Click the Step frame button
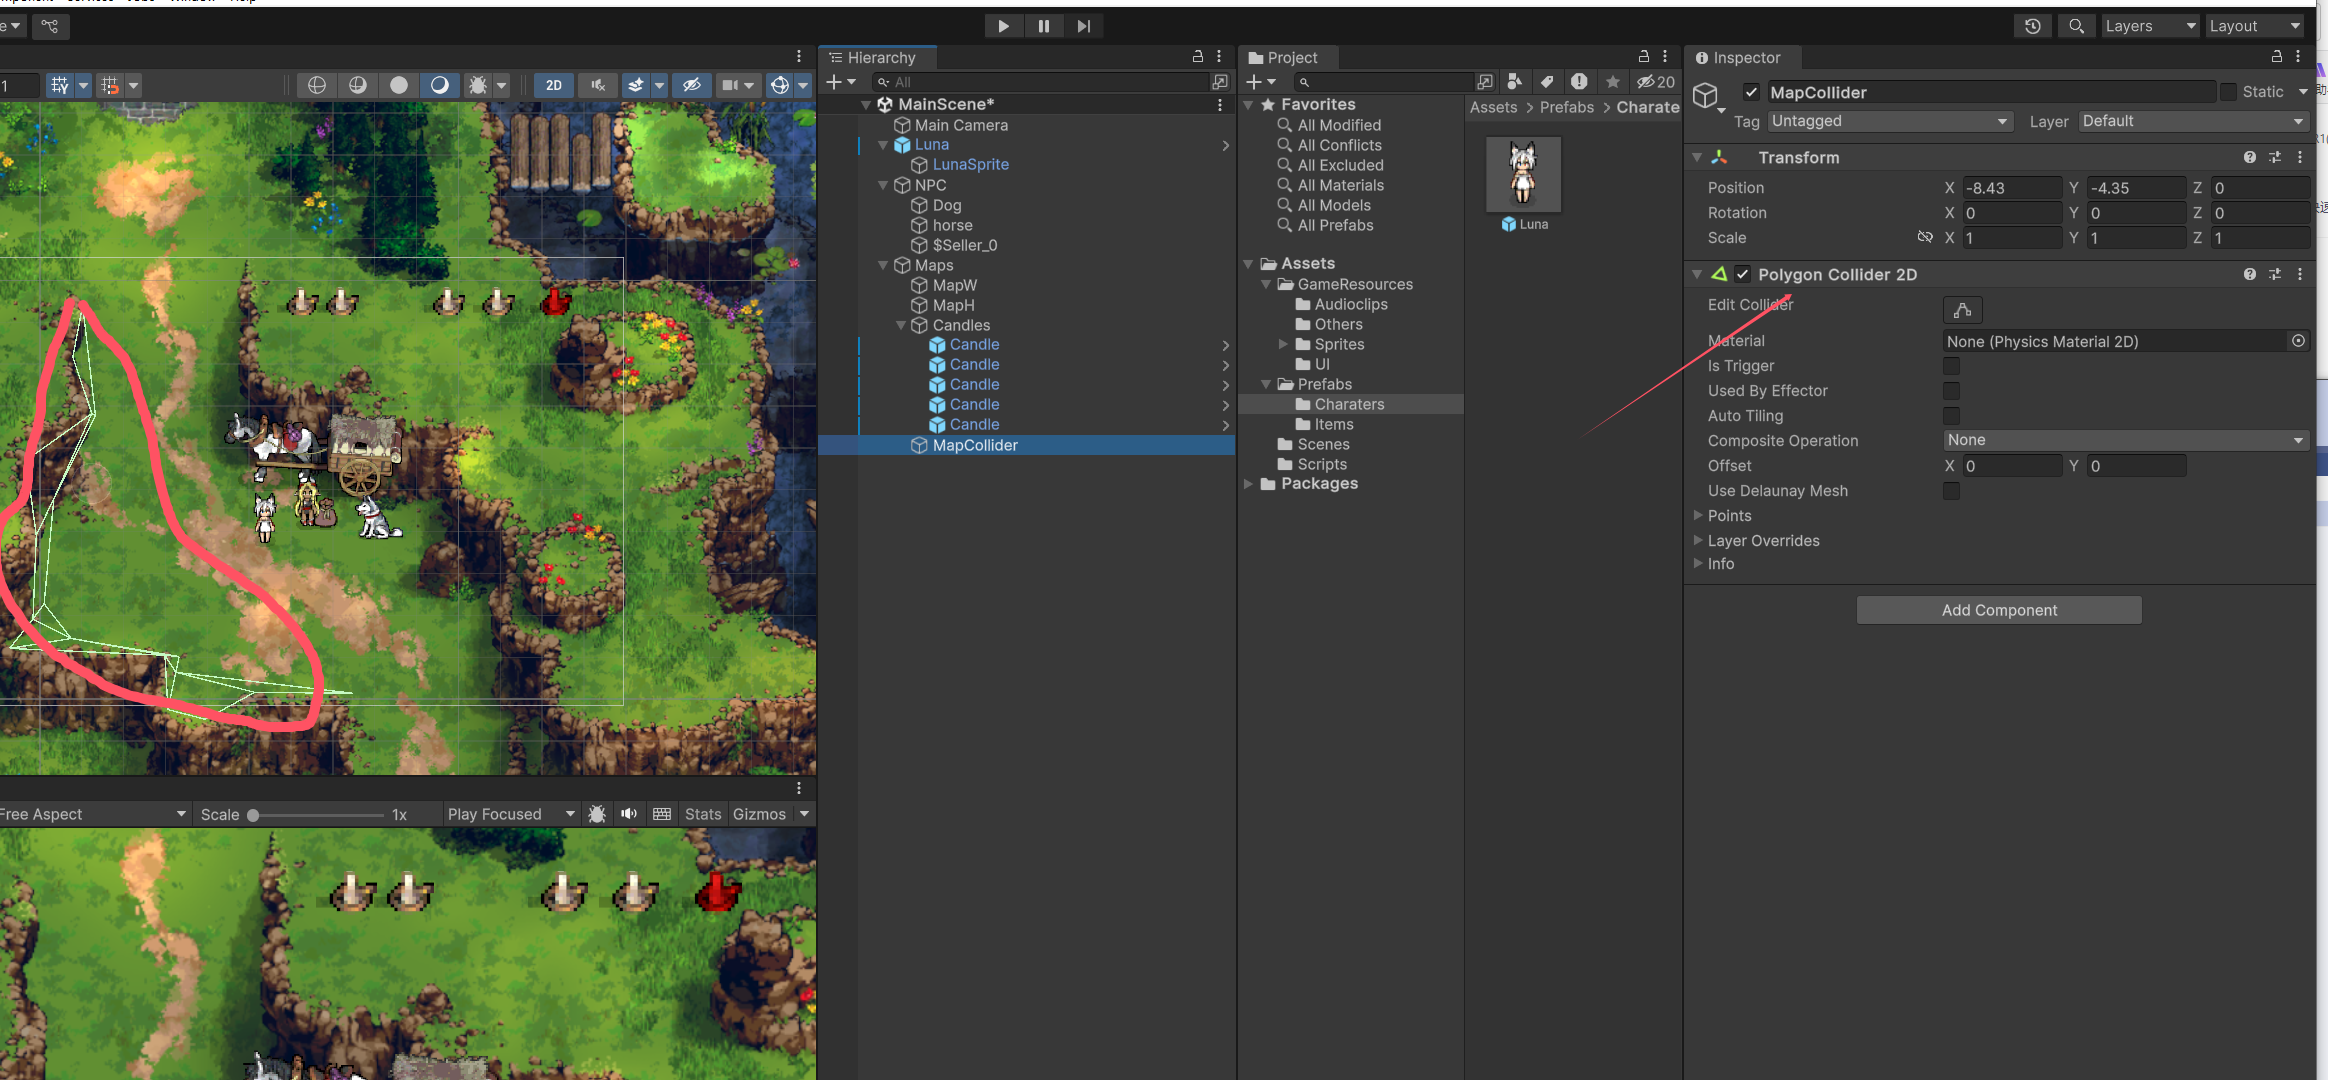2328x1080 pixels. (x=1084, y=26)
